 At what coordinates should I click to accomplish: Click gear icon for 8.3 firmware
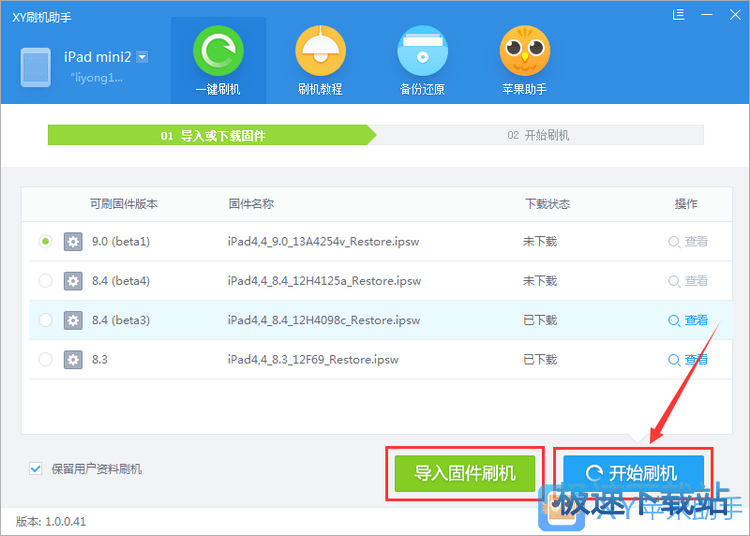(x=73, y=359)
